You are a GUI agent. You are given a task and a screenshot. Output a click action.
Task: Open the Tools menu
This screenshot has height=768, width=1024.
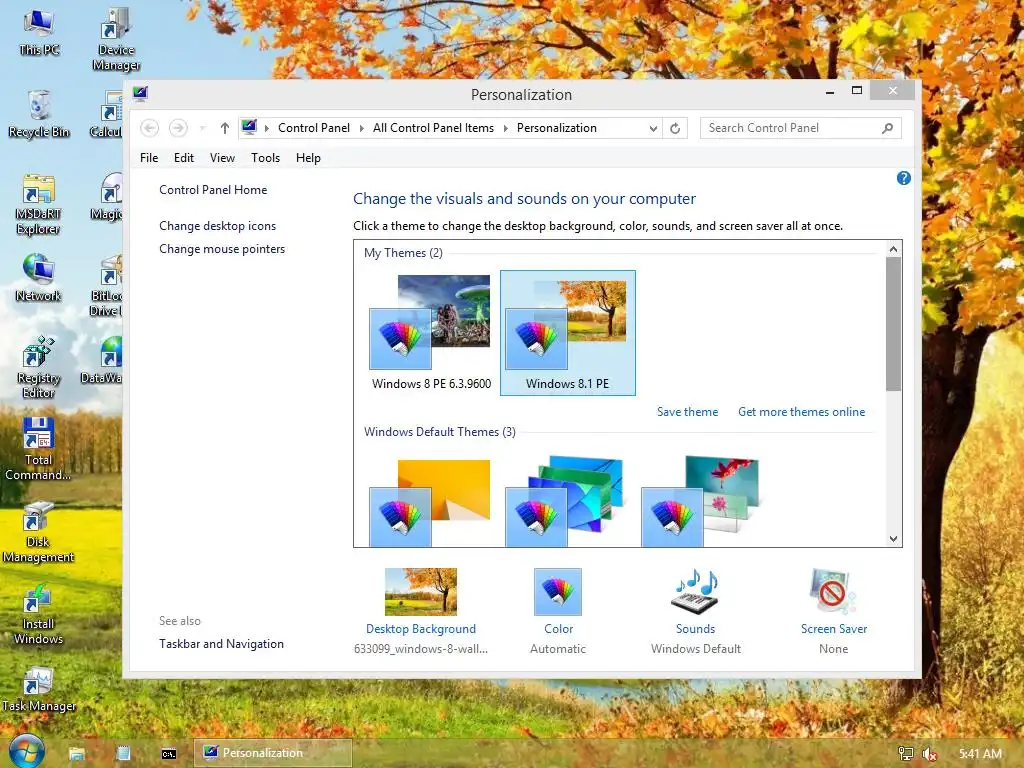[x=265, y=157]
